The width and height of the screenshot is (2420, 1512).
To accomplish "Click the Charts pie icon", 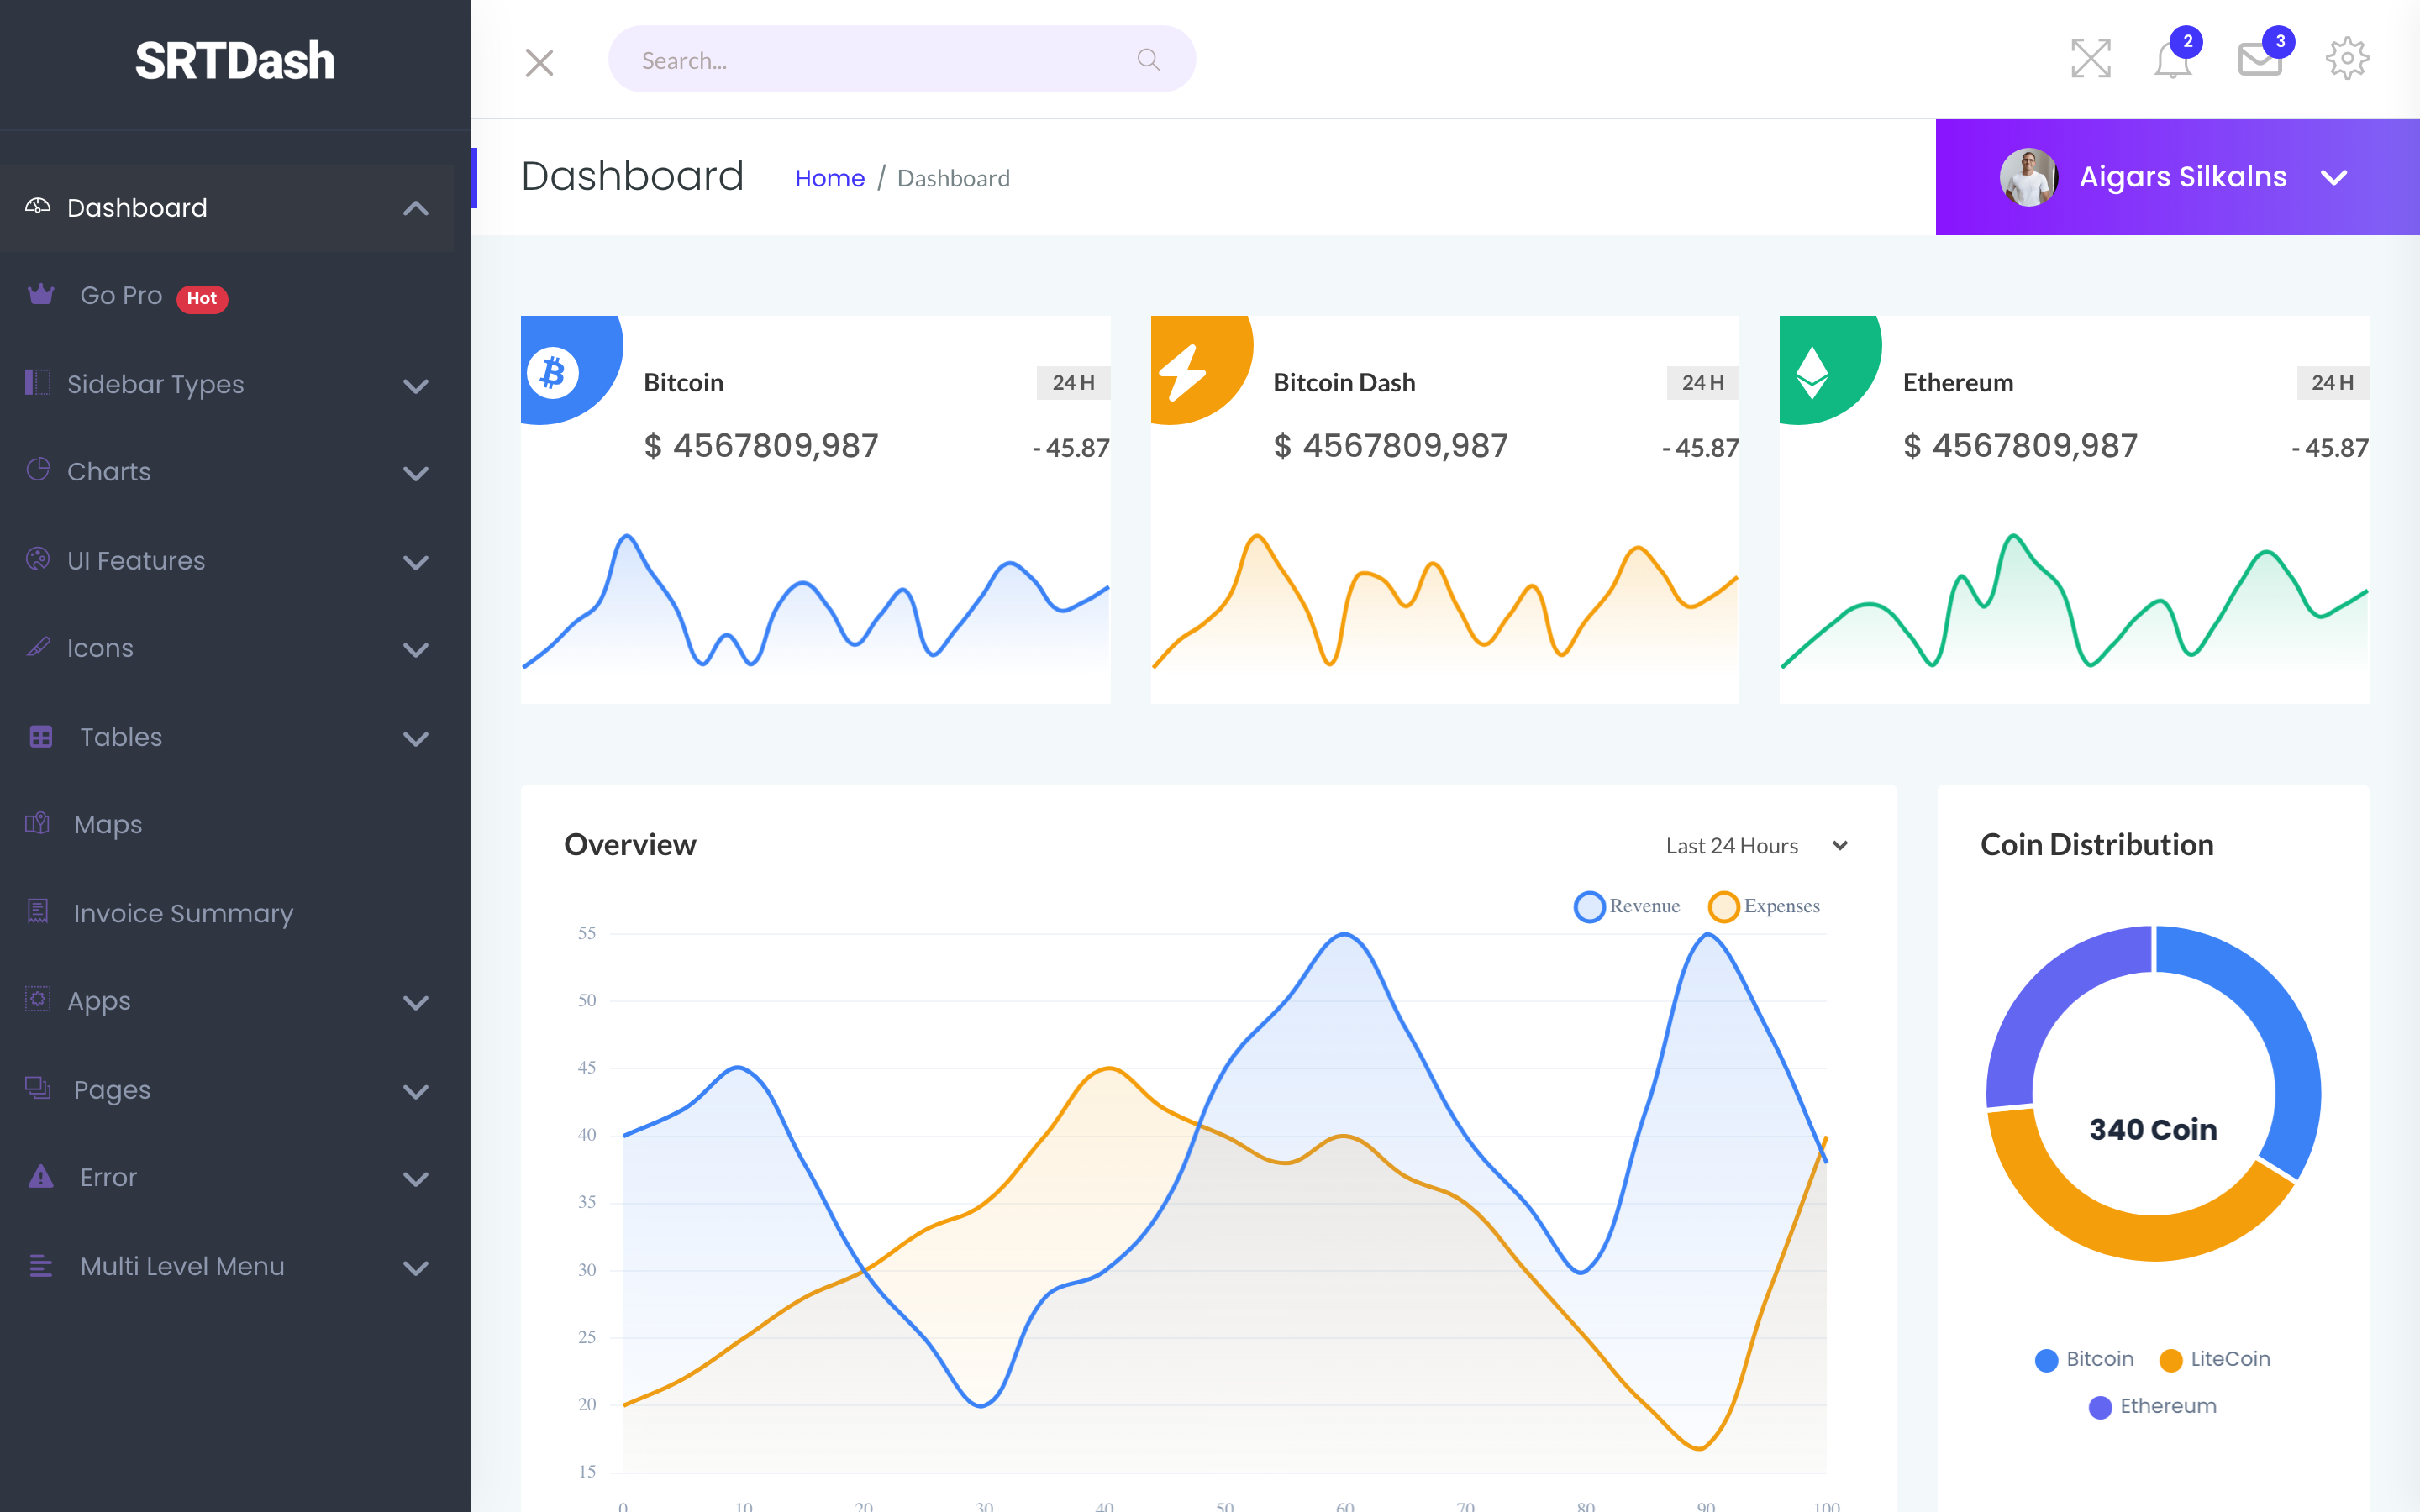I will click(x=38, y=469).
